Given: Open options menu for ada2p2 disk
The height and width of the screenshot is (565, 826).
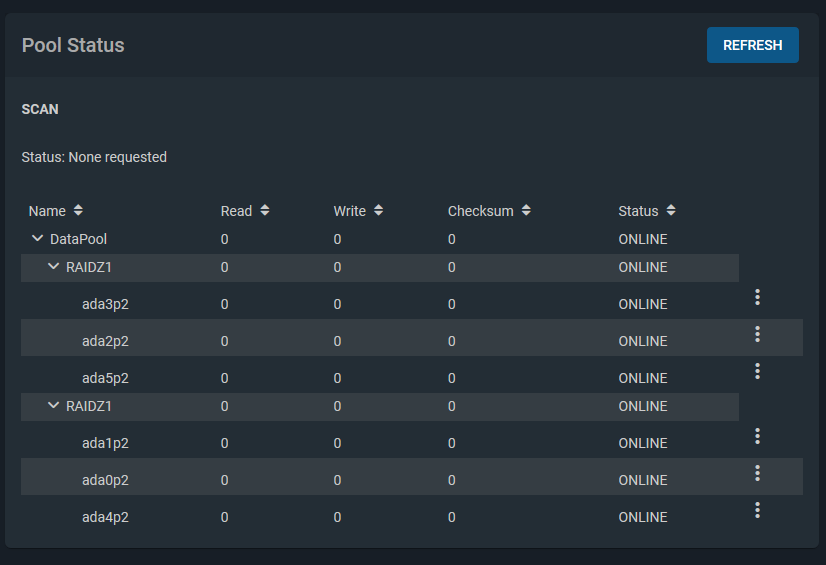Looking at the screenshot, I should (758, 334).
